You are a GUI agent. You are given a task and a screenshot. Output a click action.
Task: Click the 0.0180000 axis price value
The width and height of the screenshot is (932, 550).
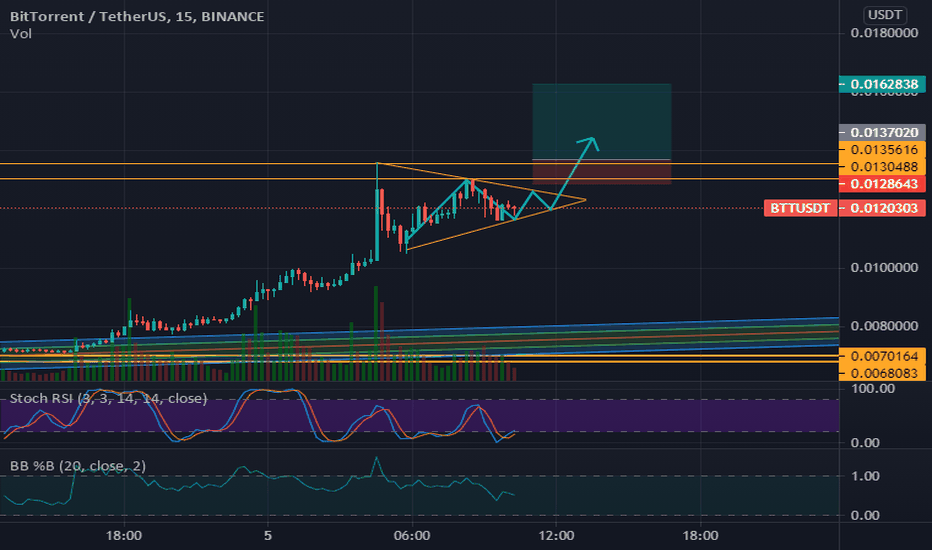[884, 33]
